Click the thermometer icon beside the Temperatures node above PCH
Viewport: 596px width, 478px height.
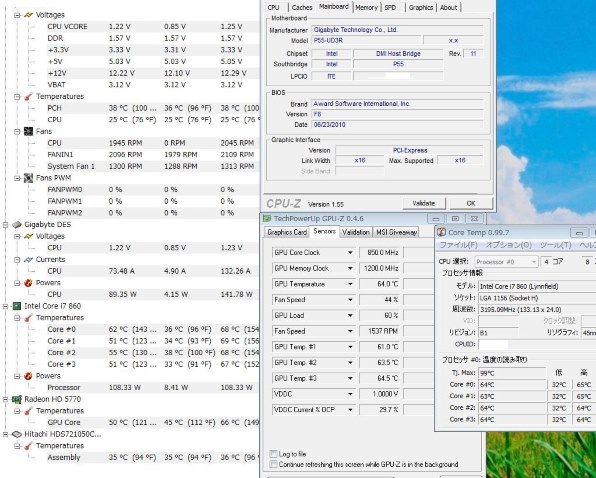pos(29,97)
